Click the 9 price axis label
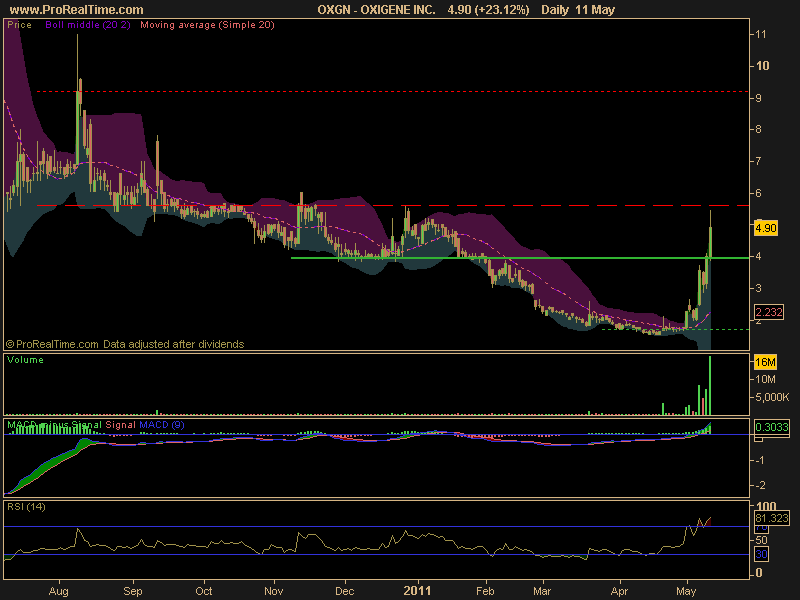Viewport: 800px width, 600px height. coord(759,98)
